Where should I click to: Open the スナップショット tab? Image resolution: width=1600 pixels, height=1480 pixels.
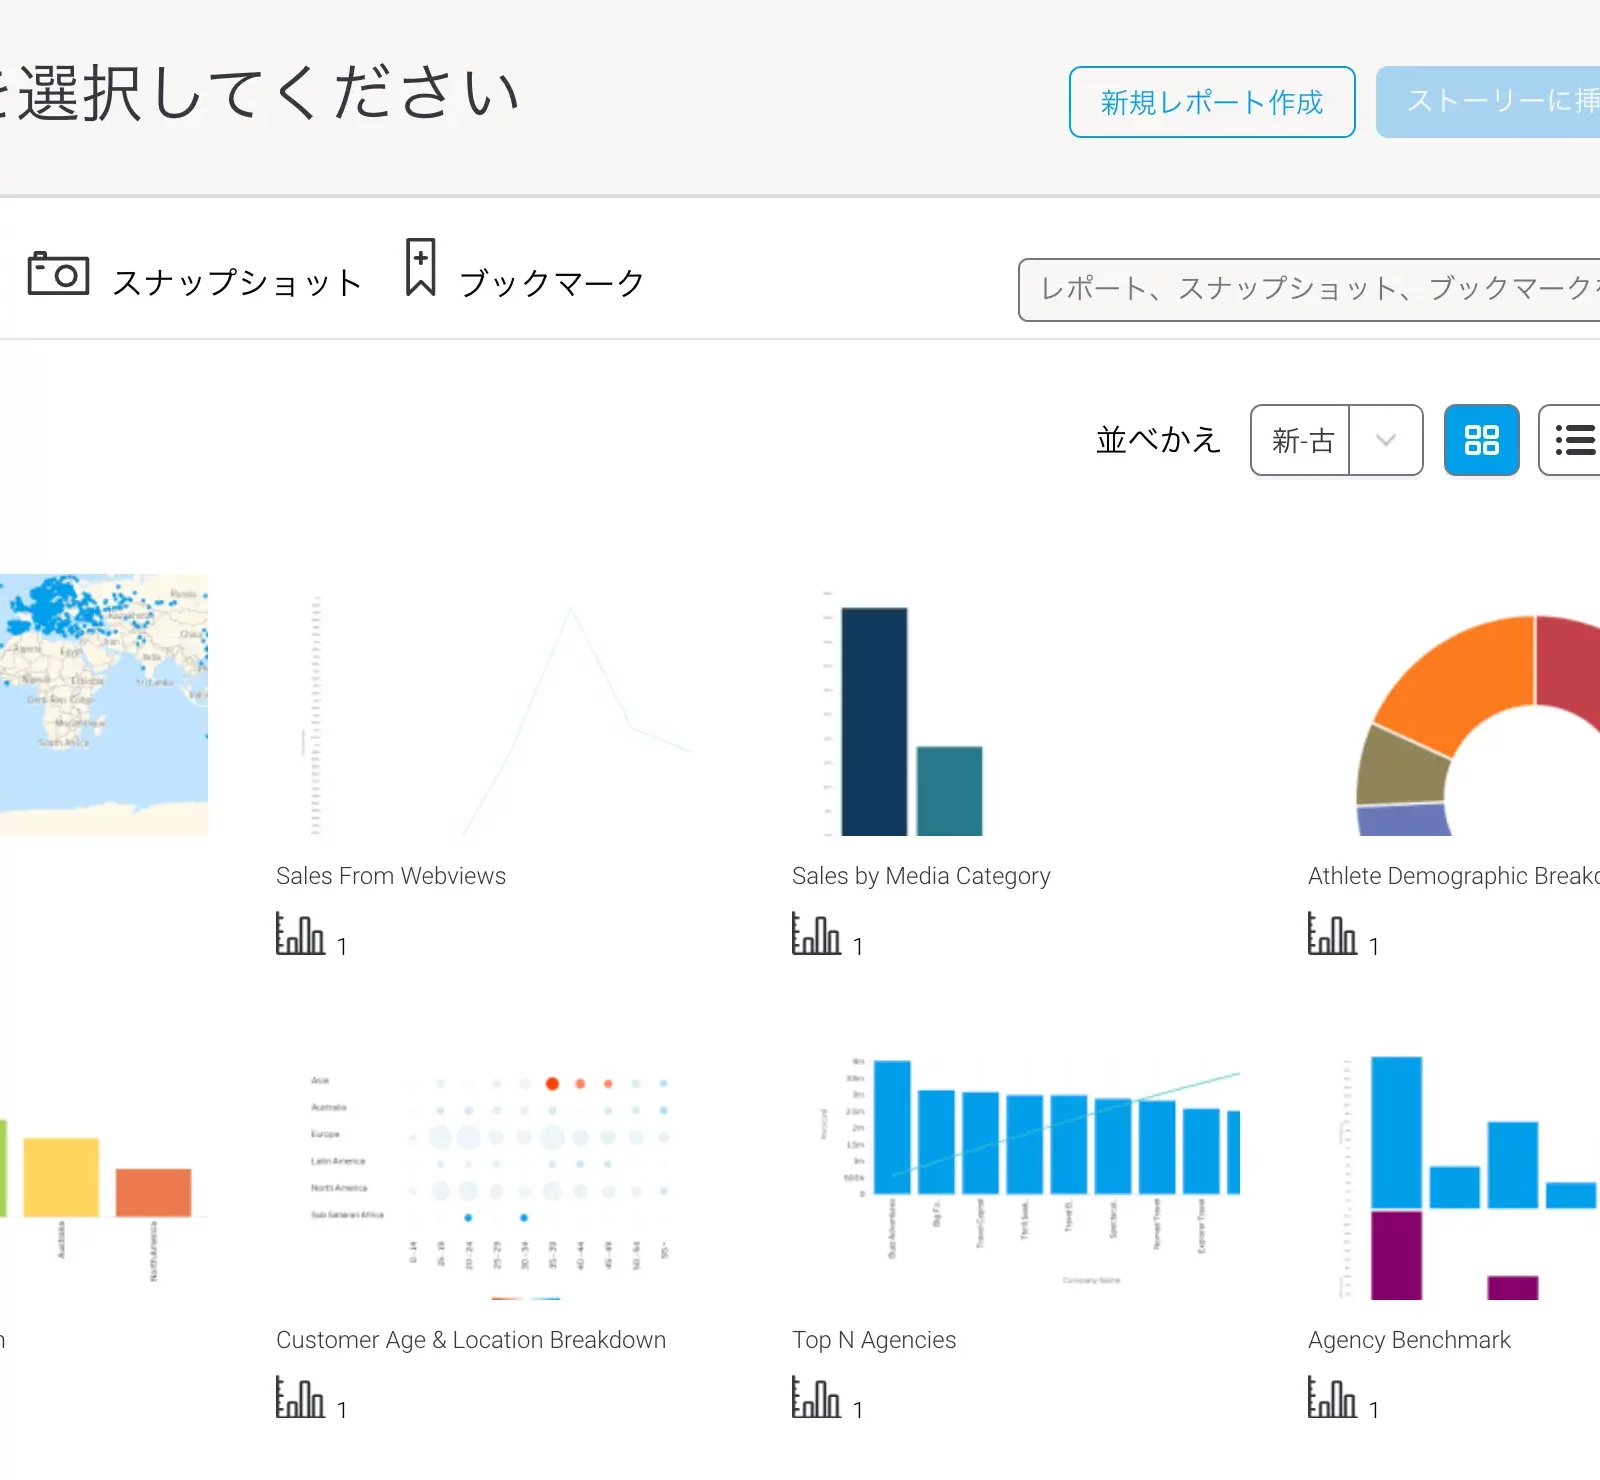[x=237, y=283]
